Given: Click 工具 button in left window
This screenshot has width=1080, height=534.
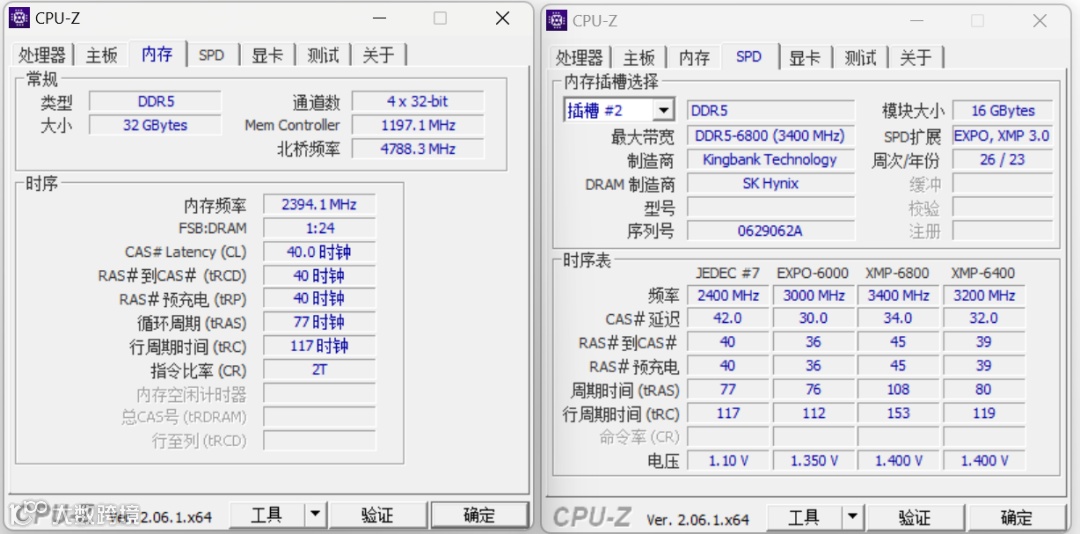Looking at the screenshot, I should [267, 515].
